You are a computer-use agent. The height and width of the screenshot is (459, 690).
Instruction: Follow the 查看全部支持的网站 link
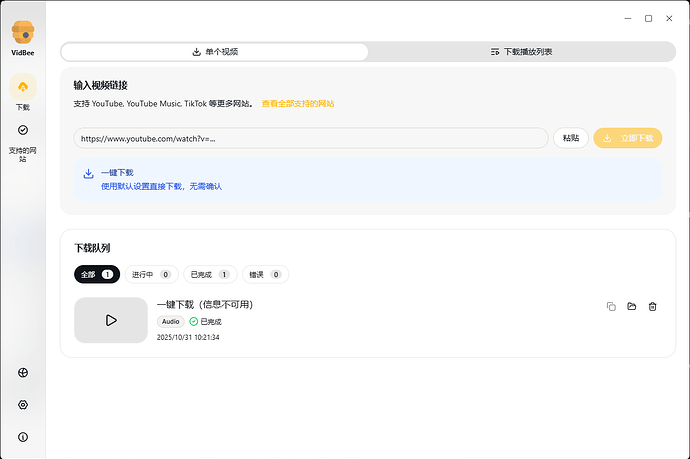(x=298, y=103)
